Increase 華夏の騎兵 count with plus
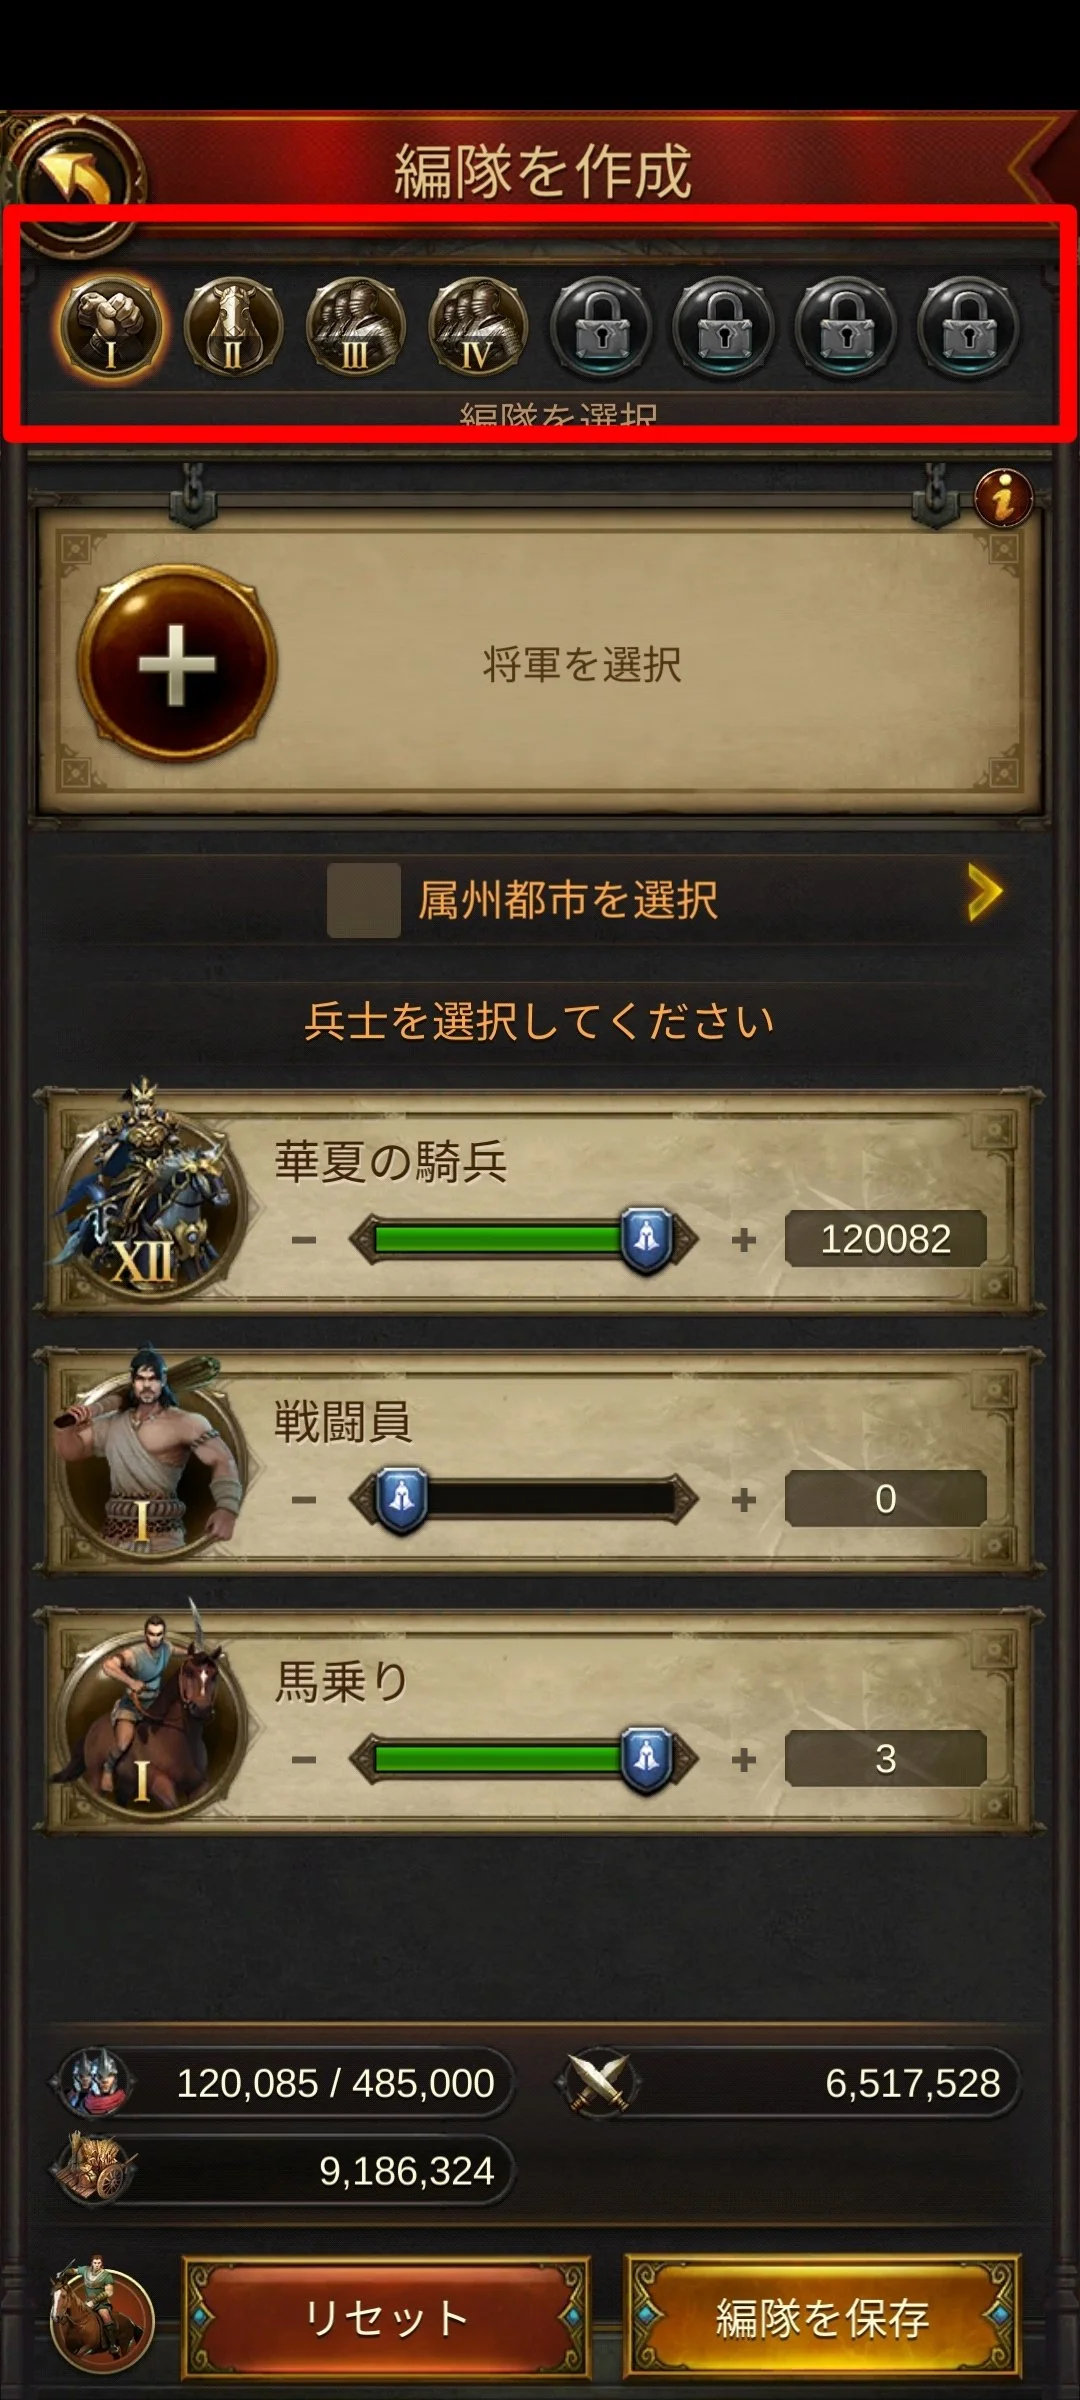This screenshot has height=2400, width=1080. pyautogui.click(x=743, y=1240)
